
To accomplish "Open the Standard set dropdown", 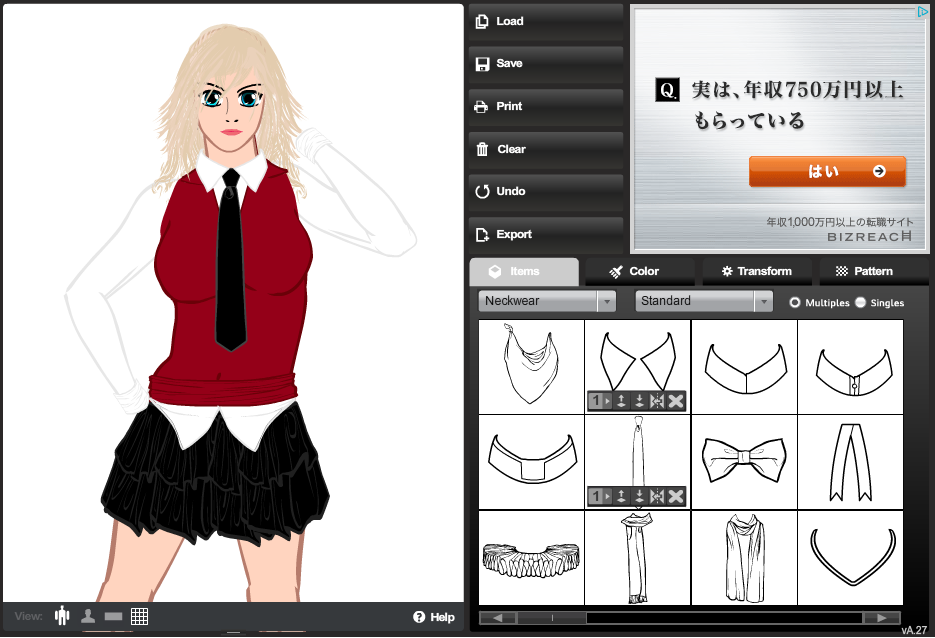I will coord(704,301).
